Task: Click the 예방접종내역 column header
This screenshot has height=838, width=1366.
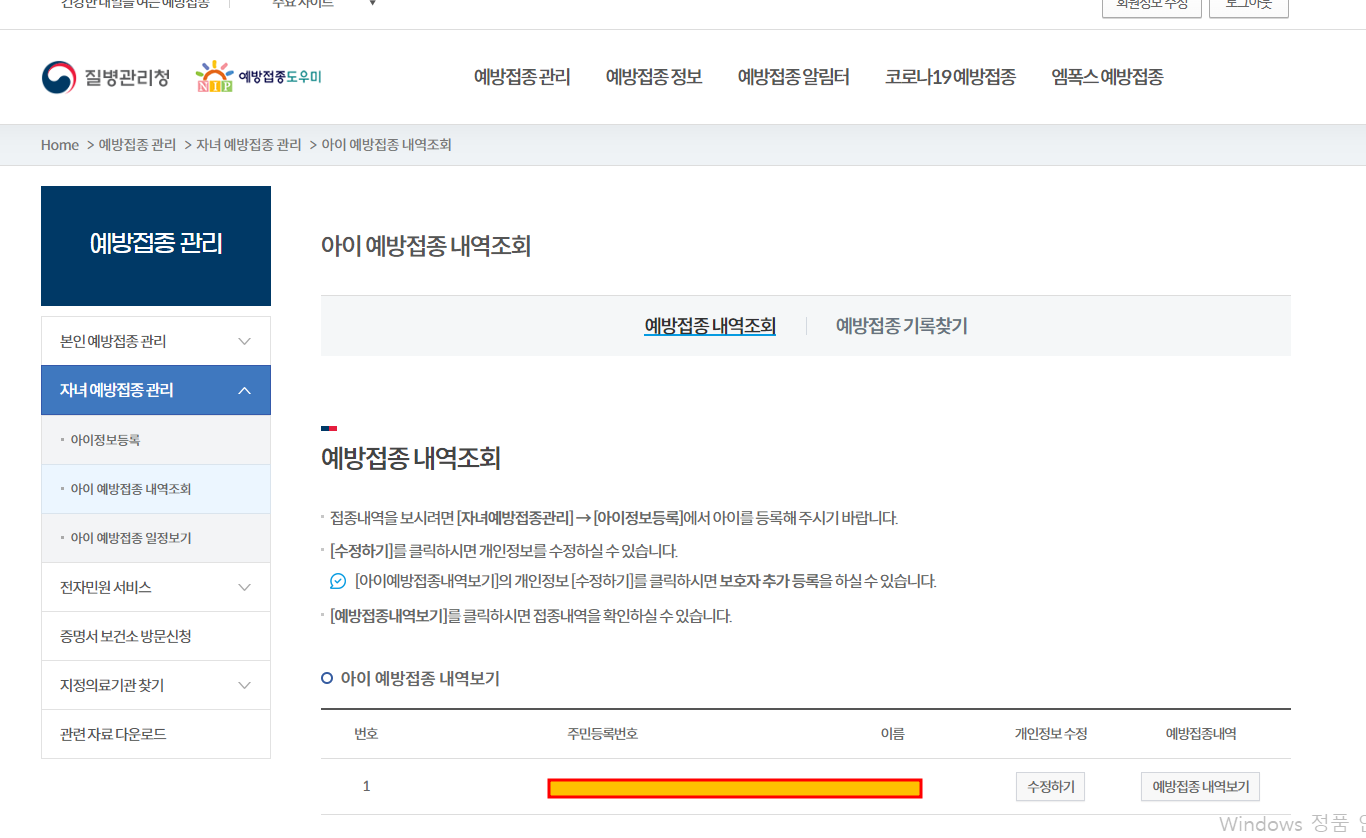Action: 1201,734
